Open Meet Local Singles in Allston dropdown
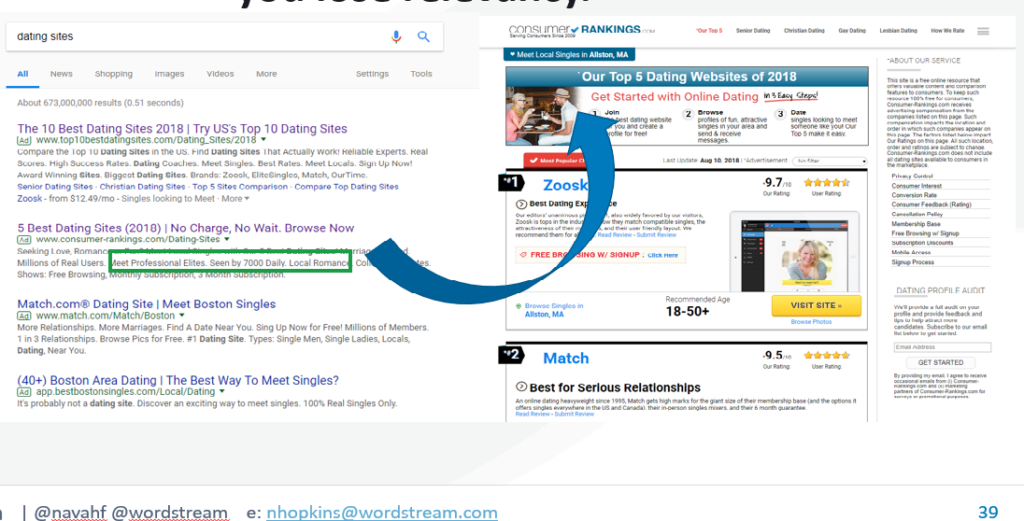1024x521 pixels. click(x=569, y=55)
